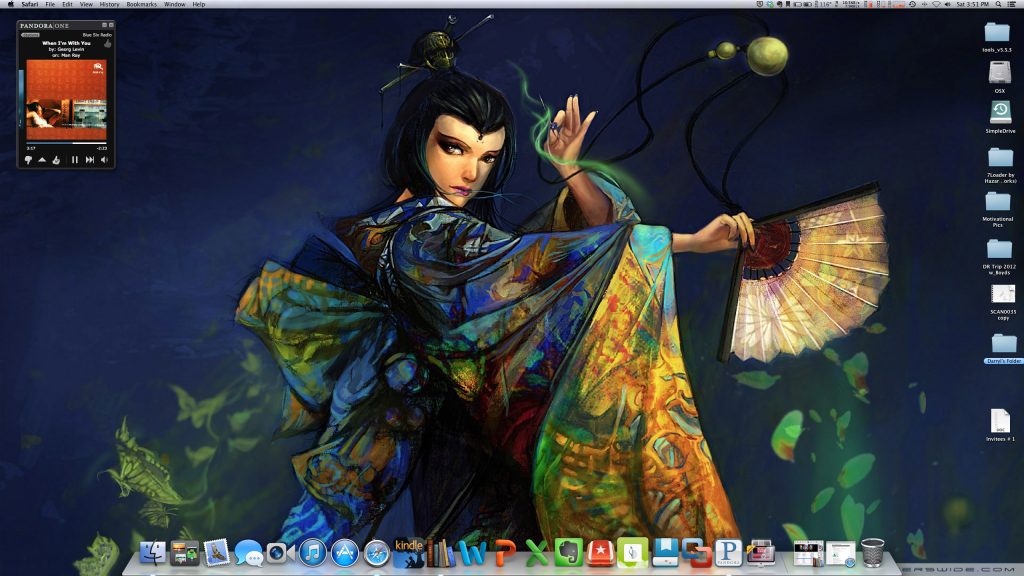Launch Microsoft PowerPoint from the Dock
The width and height of the screenshot is (1024, 576).
(x=505, y=553)
